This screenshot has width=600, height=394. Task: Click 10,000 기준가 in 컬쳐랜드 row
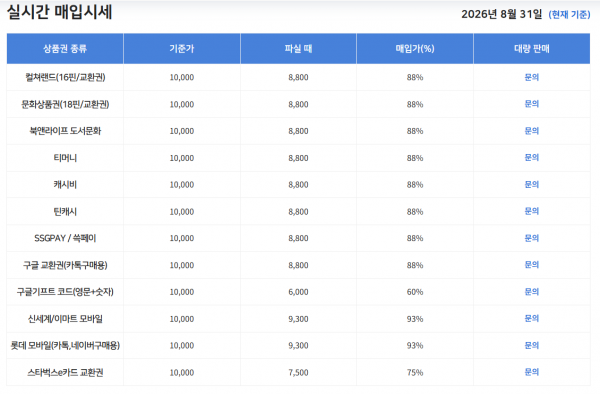pos(182,77)
